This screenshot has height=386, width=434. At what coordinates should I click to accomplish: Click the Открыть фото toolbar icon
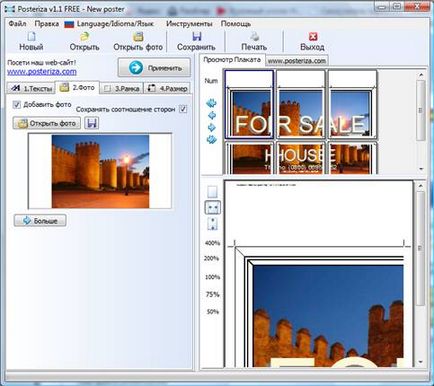click(x=138, y=36)
